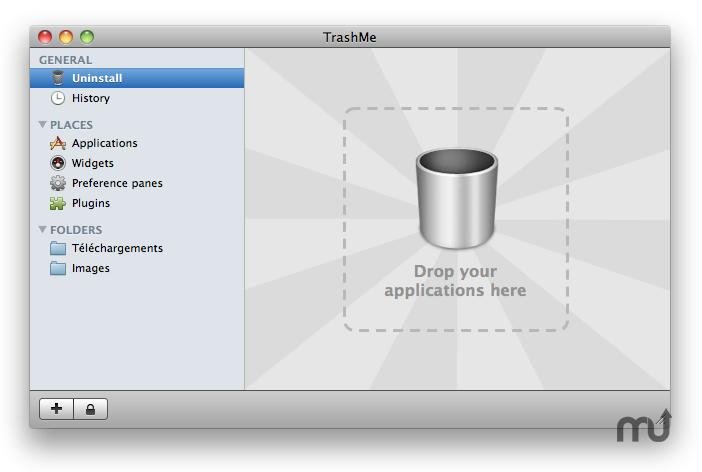Minimize the window with yellow button
The width and height of the screenshot is (702, 472).
click(66, 37)
